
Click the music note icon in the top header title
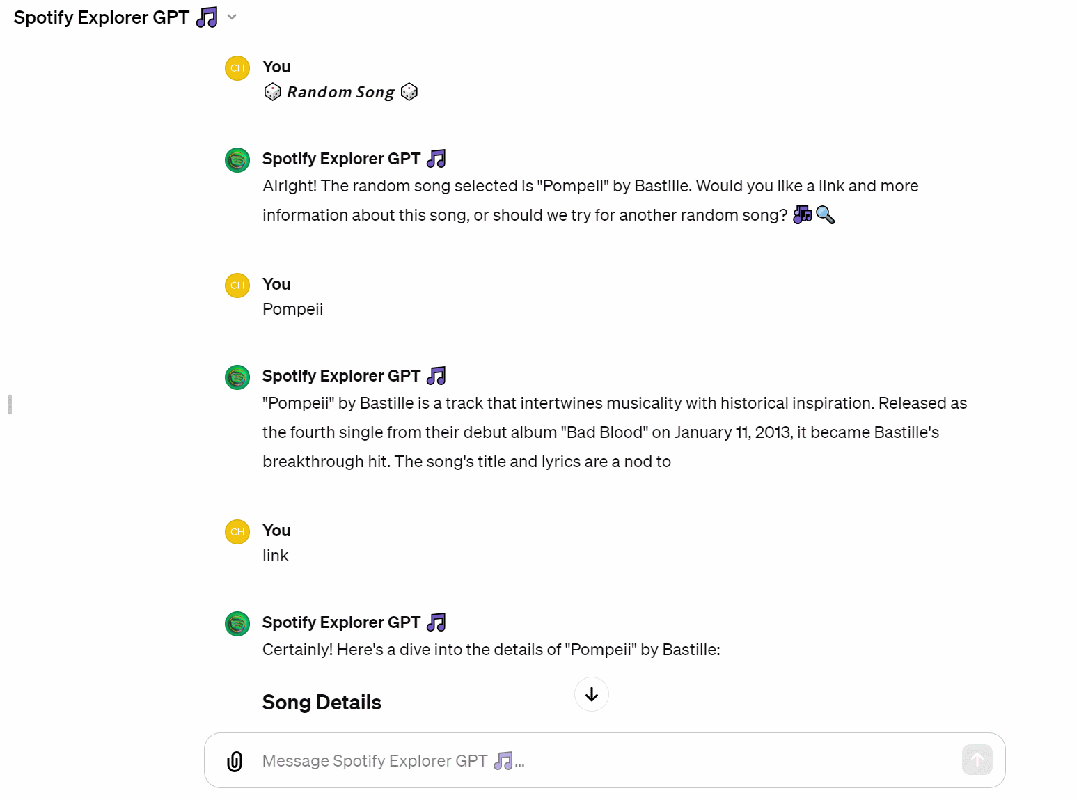click(x=207, y=17)
